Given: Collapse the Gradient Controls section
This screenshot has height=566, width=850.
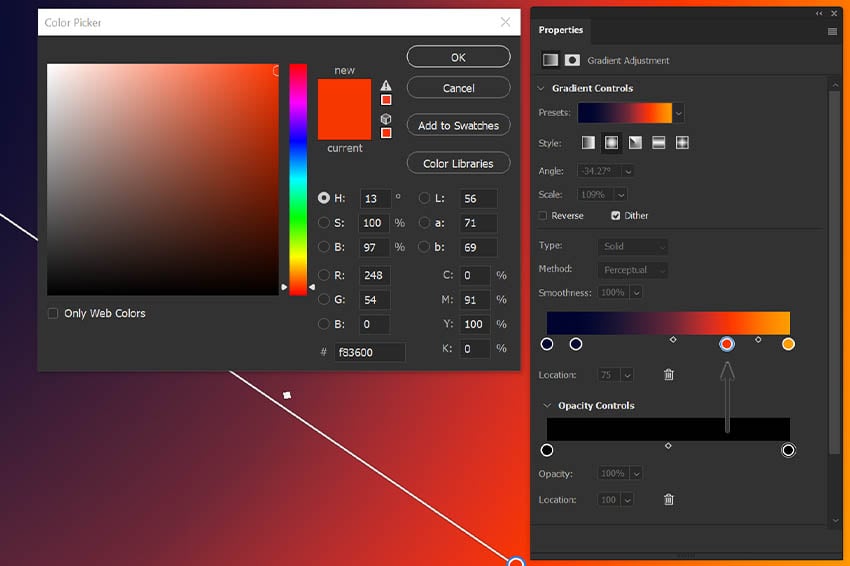Looking at the screenshot, I should click(541, 88).
